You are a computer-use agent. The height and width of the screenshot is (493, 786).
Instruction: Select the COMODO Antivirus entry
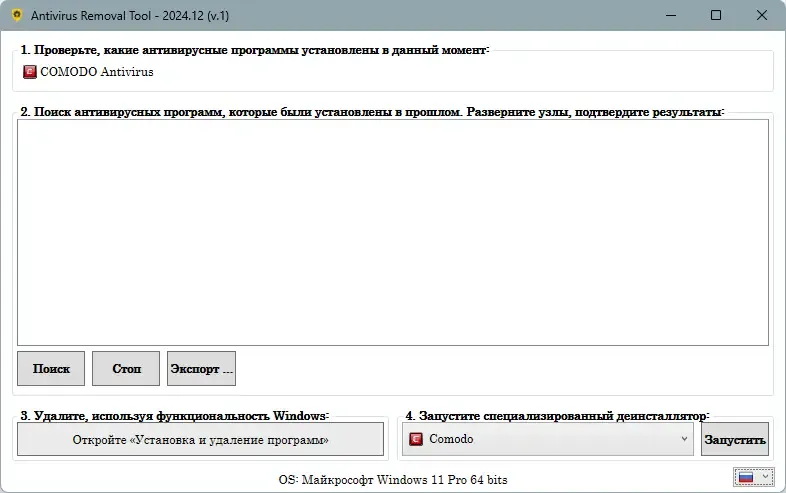(88, 72)
